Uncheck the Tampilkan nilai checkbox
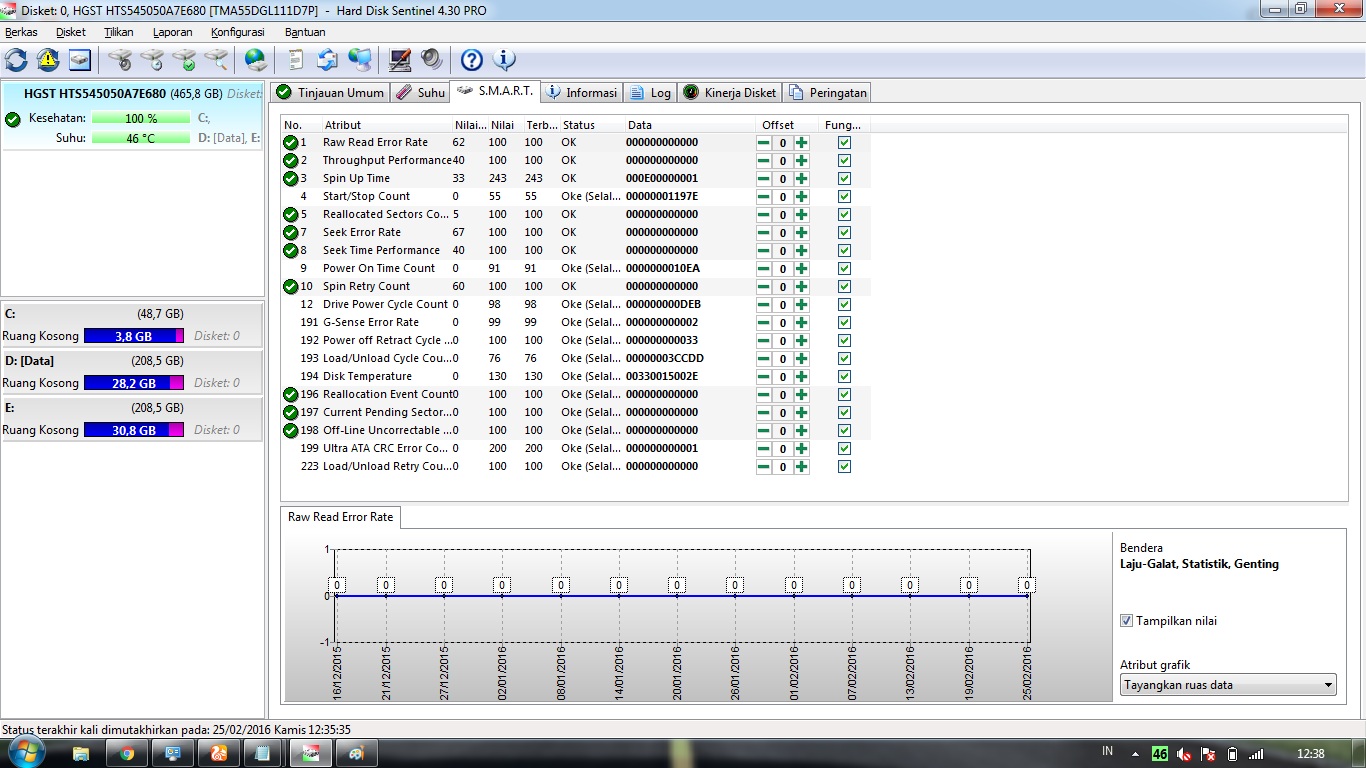This screenshot has height=768, width=1366. [1127, 621]
